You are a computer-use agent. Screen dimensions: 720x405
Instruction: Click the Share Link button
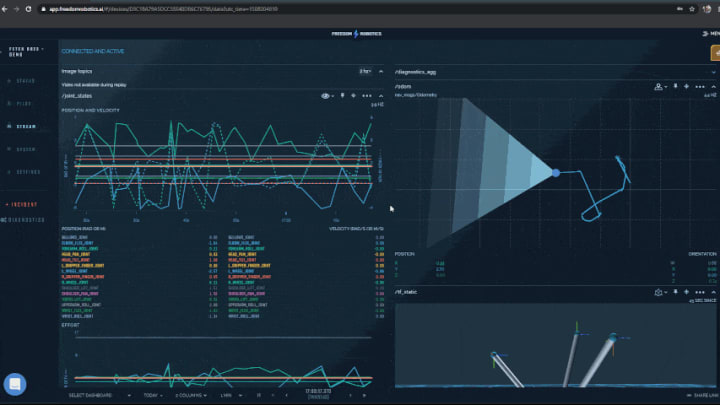[703, 395]
